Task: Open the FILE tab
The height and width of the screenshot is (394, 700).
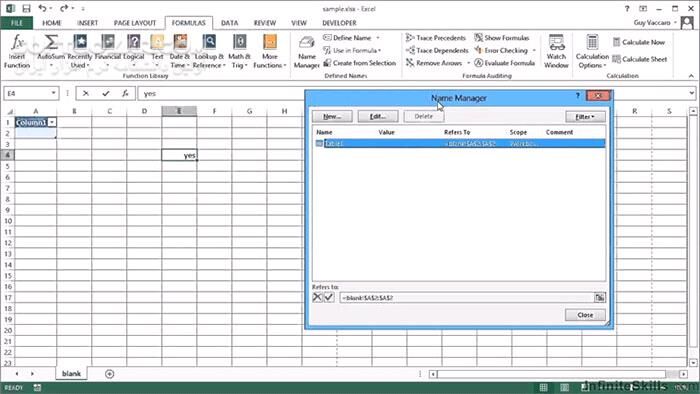Action: coord(17,23)
